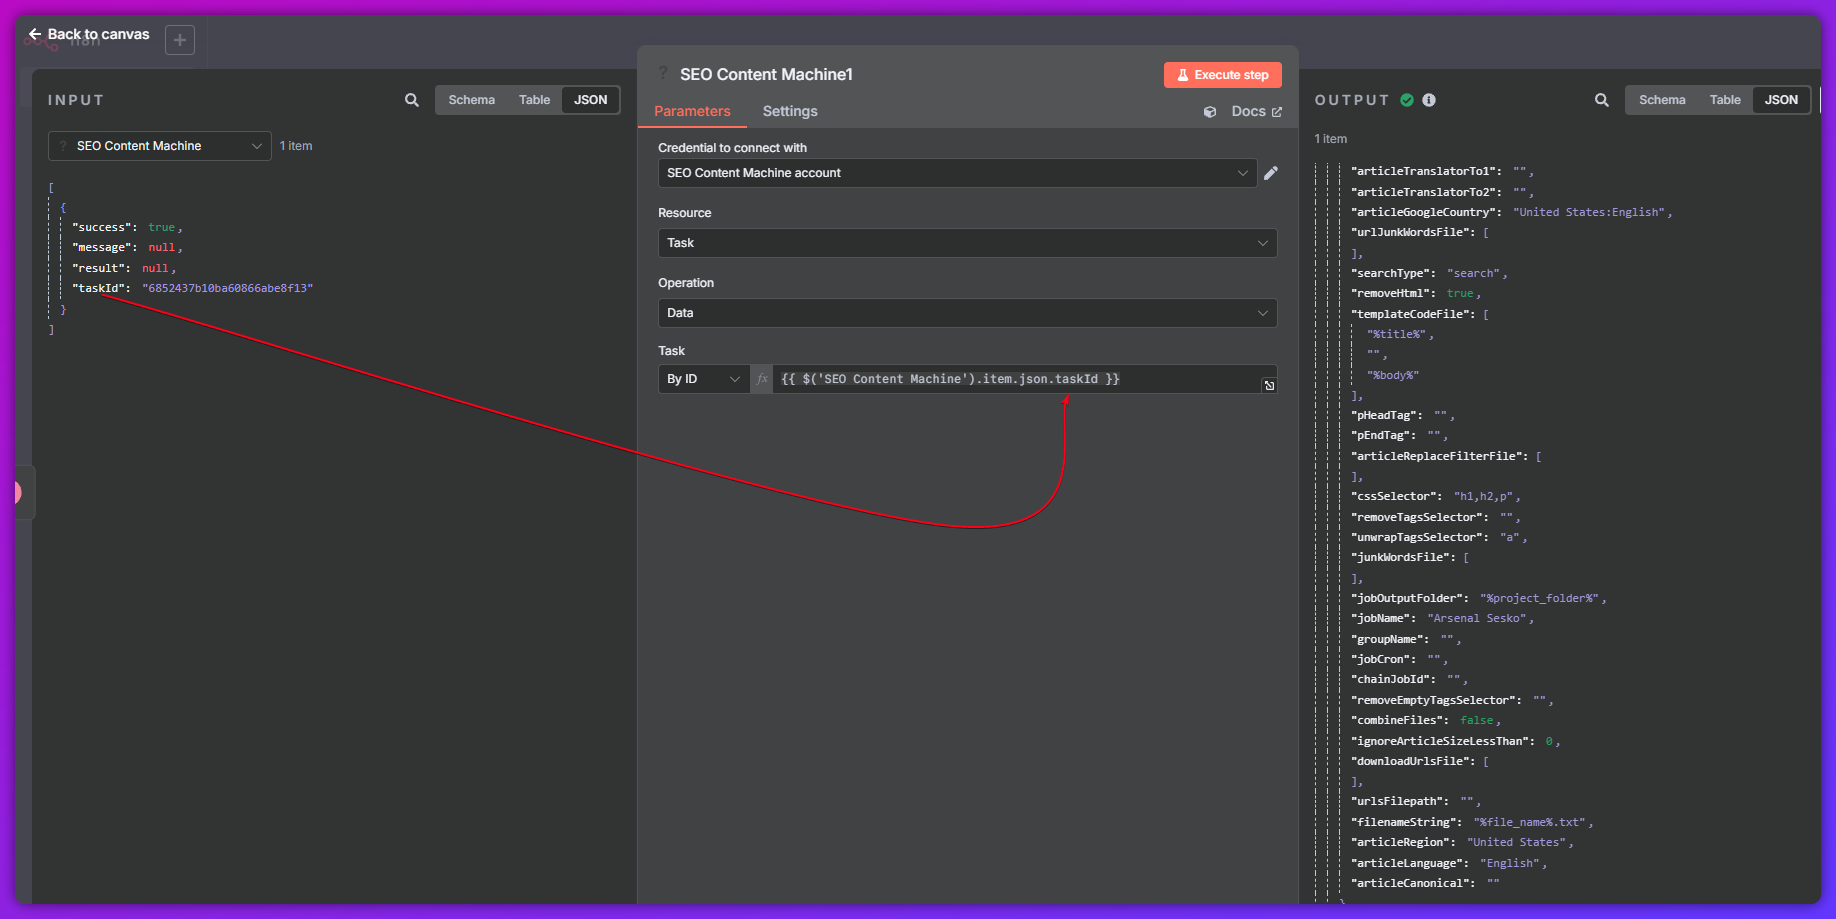Open the SEO Content Machine input node dropdown
Image resolution: width=1836 pixels, height=919 pixels.
(160, 146)
